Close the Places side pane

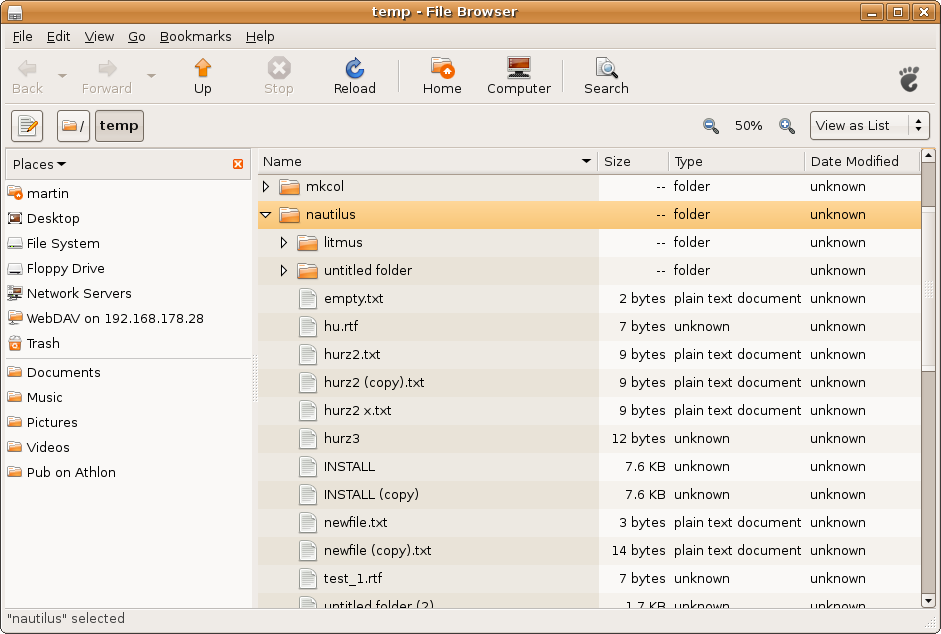pos(238,164)
